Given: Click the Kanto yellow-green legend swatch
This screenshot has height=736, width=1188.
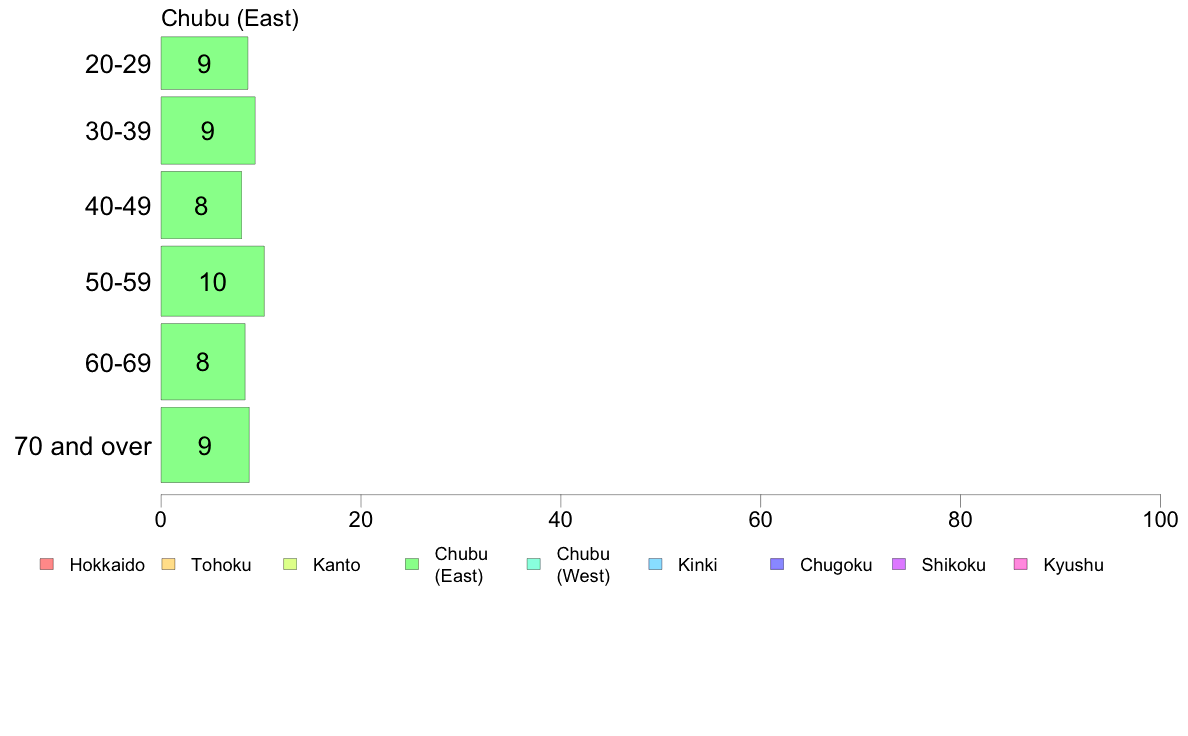Looking at the screenshot, I should pos(290,564).
